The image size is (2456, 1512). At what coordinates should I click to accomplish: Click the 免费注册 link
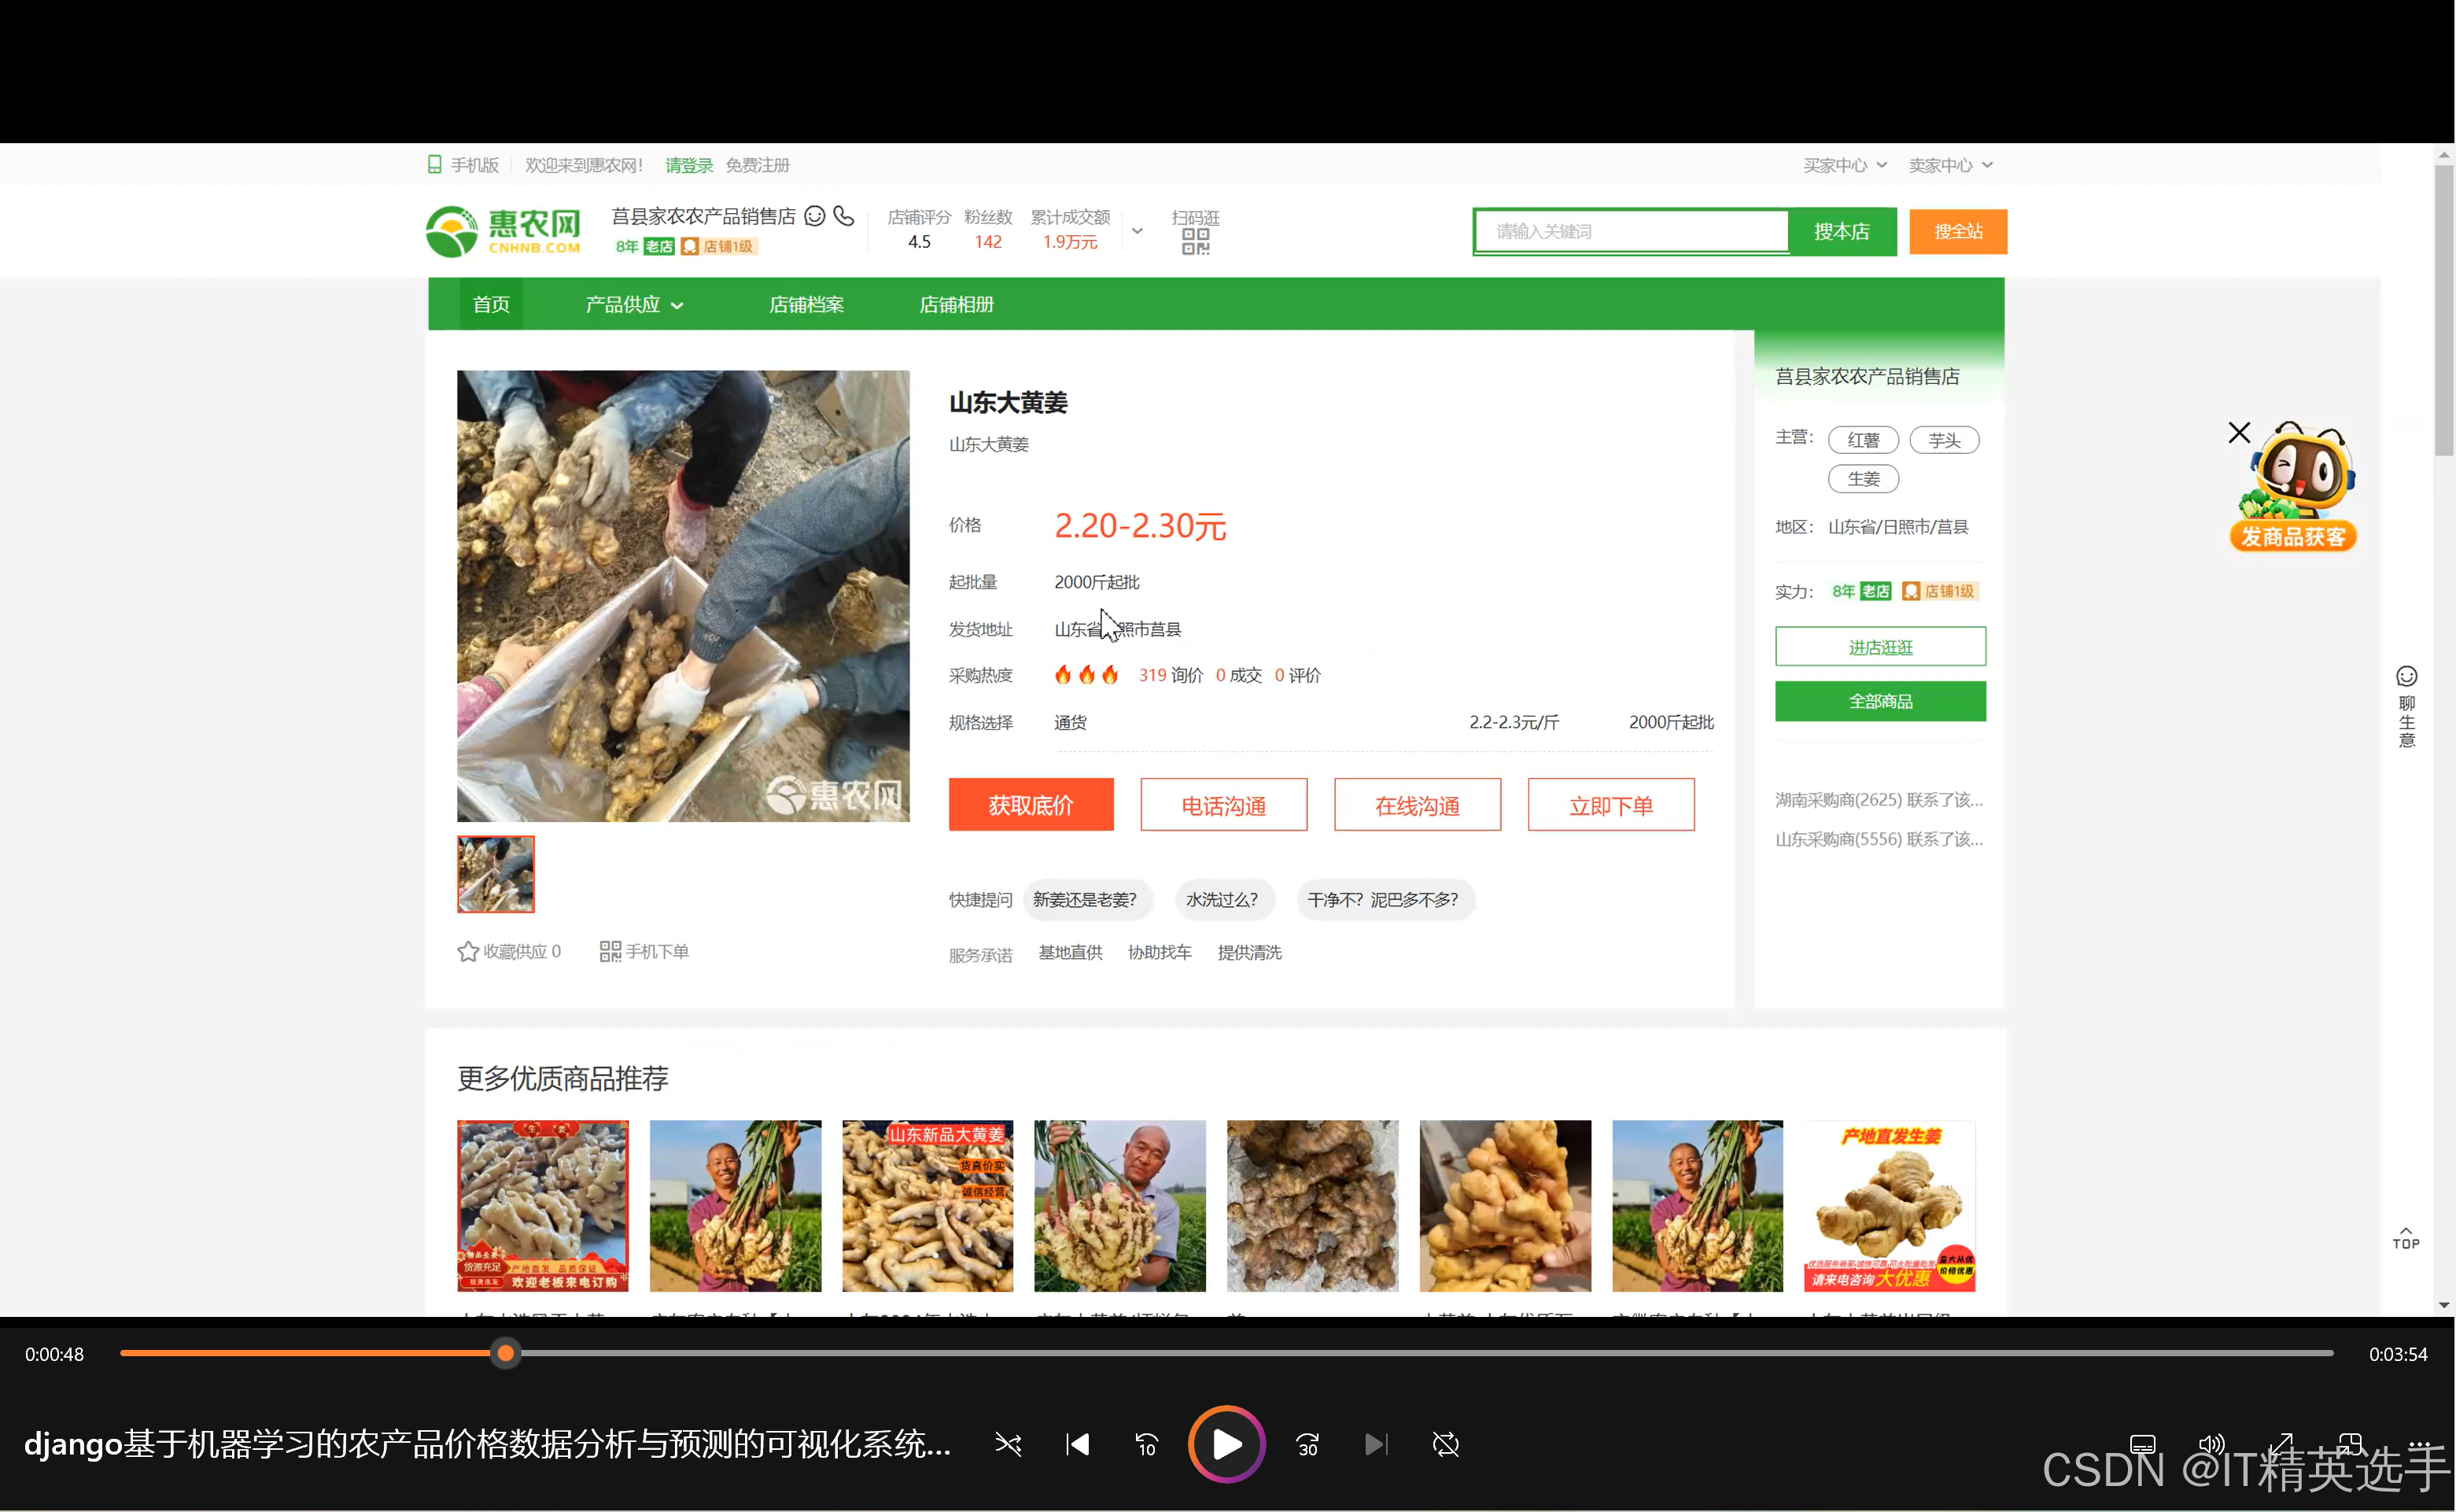pyautogui.click(x=757, y=165)
